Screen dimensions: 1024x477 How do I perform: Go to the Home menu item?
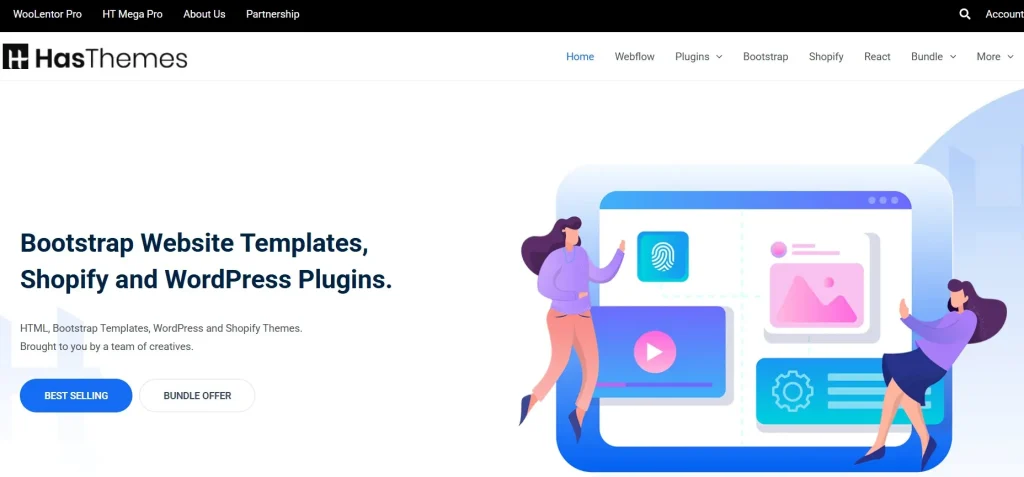pyautogui.click(x=580, y=57)
